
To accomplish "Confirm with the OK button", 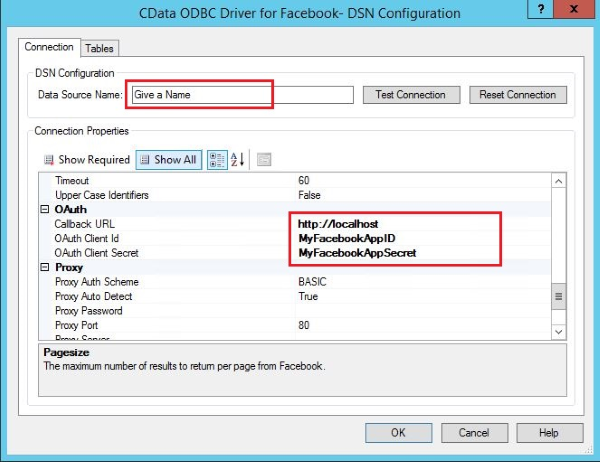I will 397,433.
